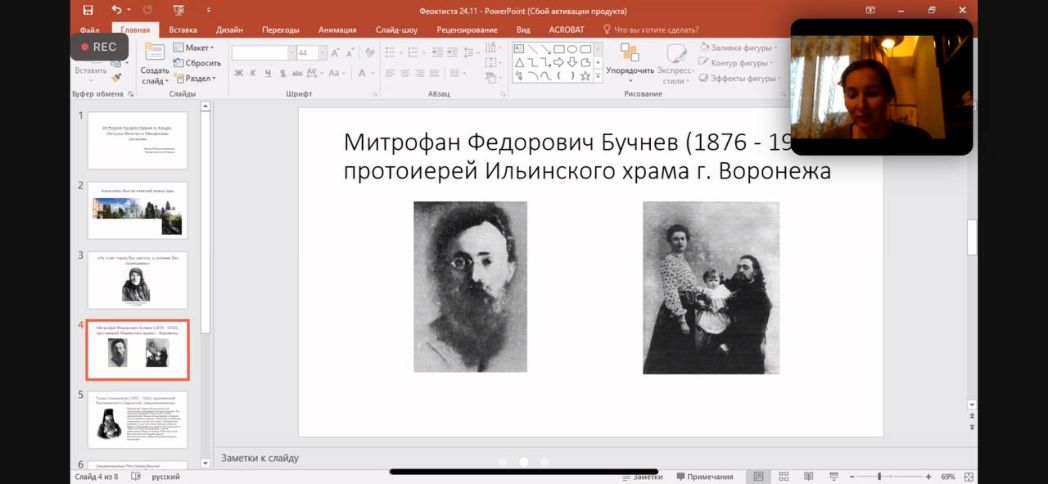This screenshot has width=1048, height=484.
Task: Open the font size dropdown showing 44
Action: 321,53
